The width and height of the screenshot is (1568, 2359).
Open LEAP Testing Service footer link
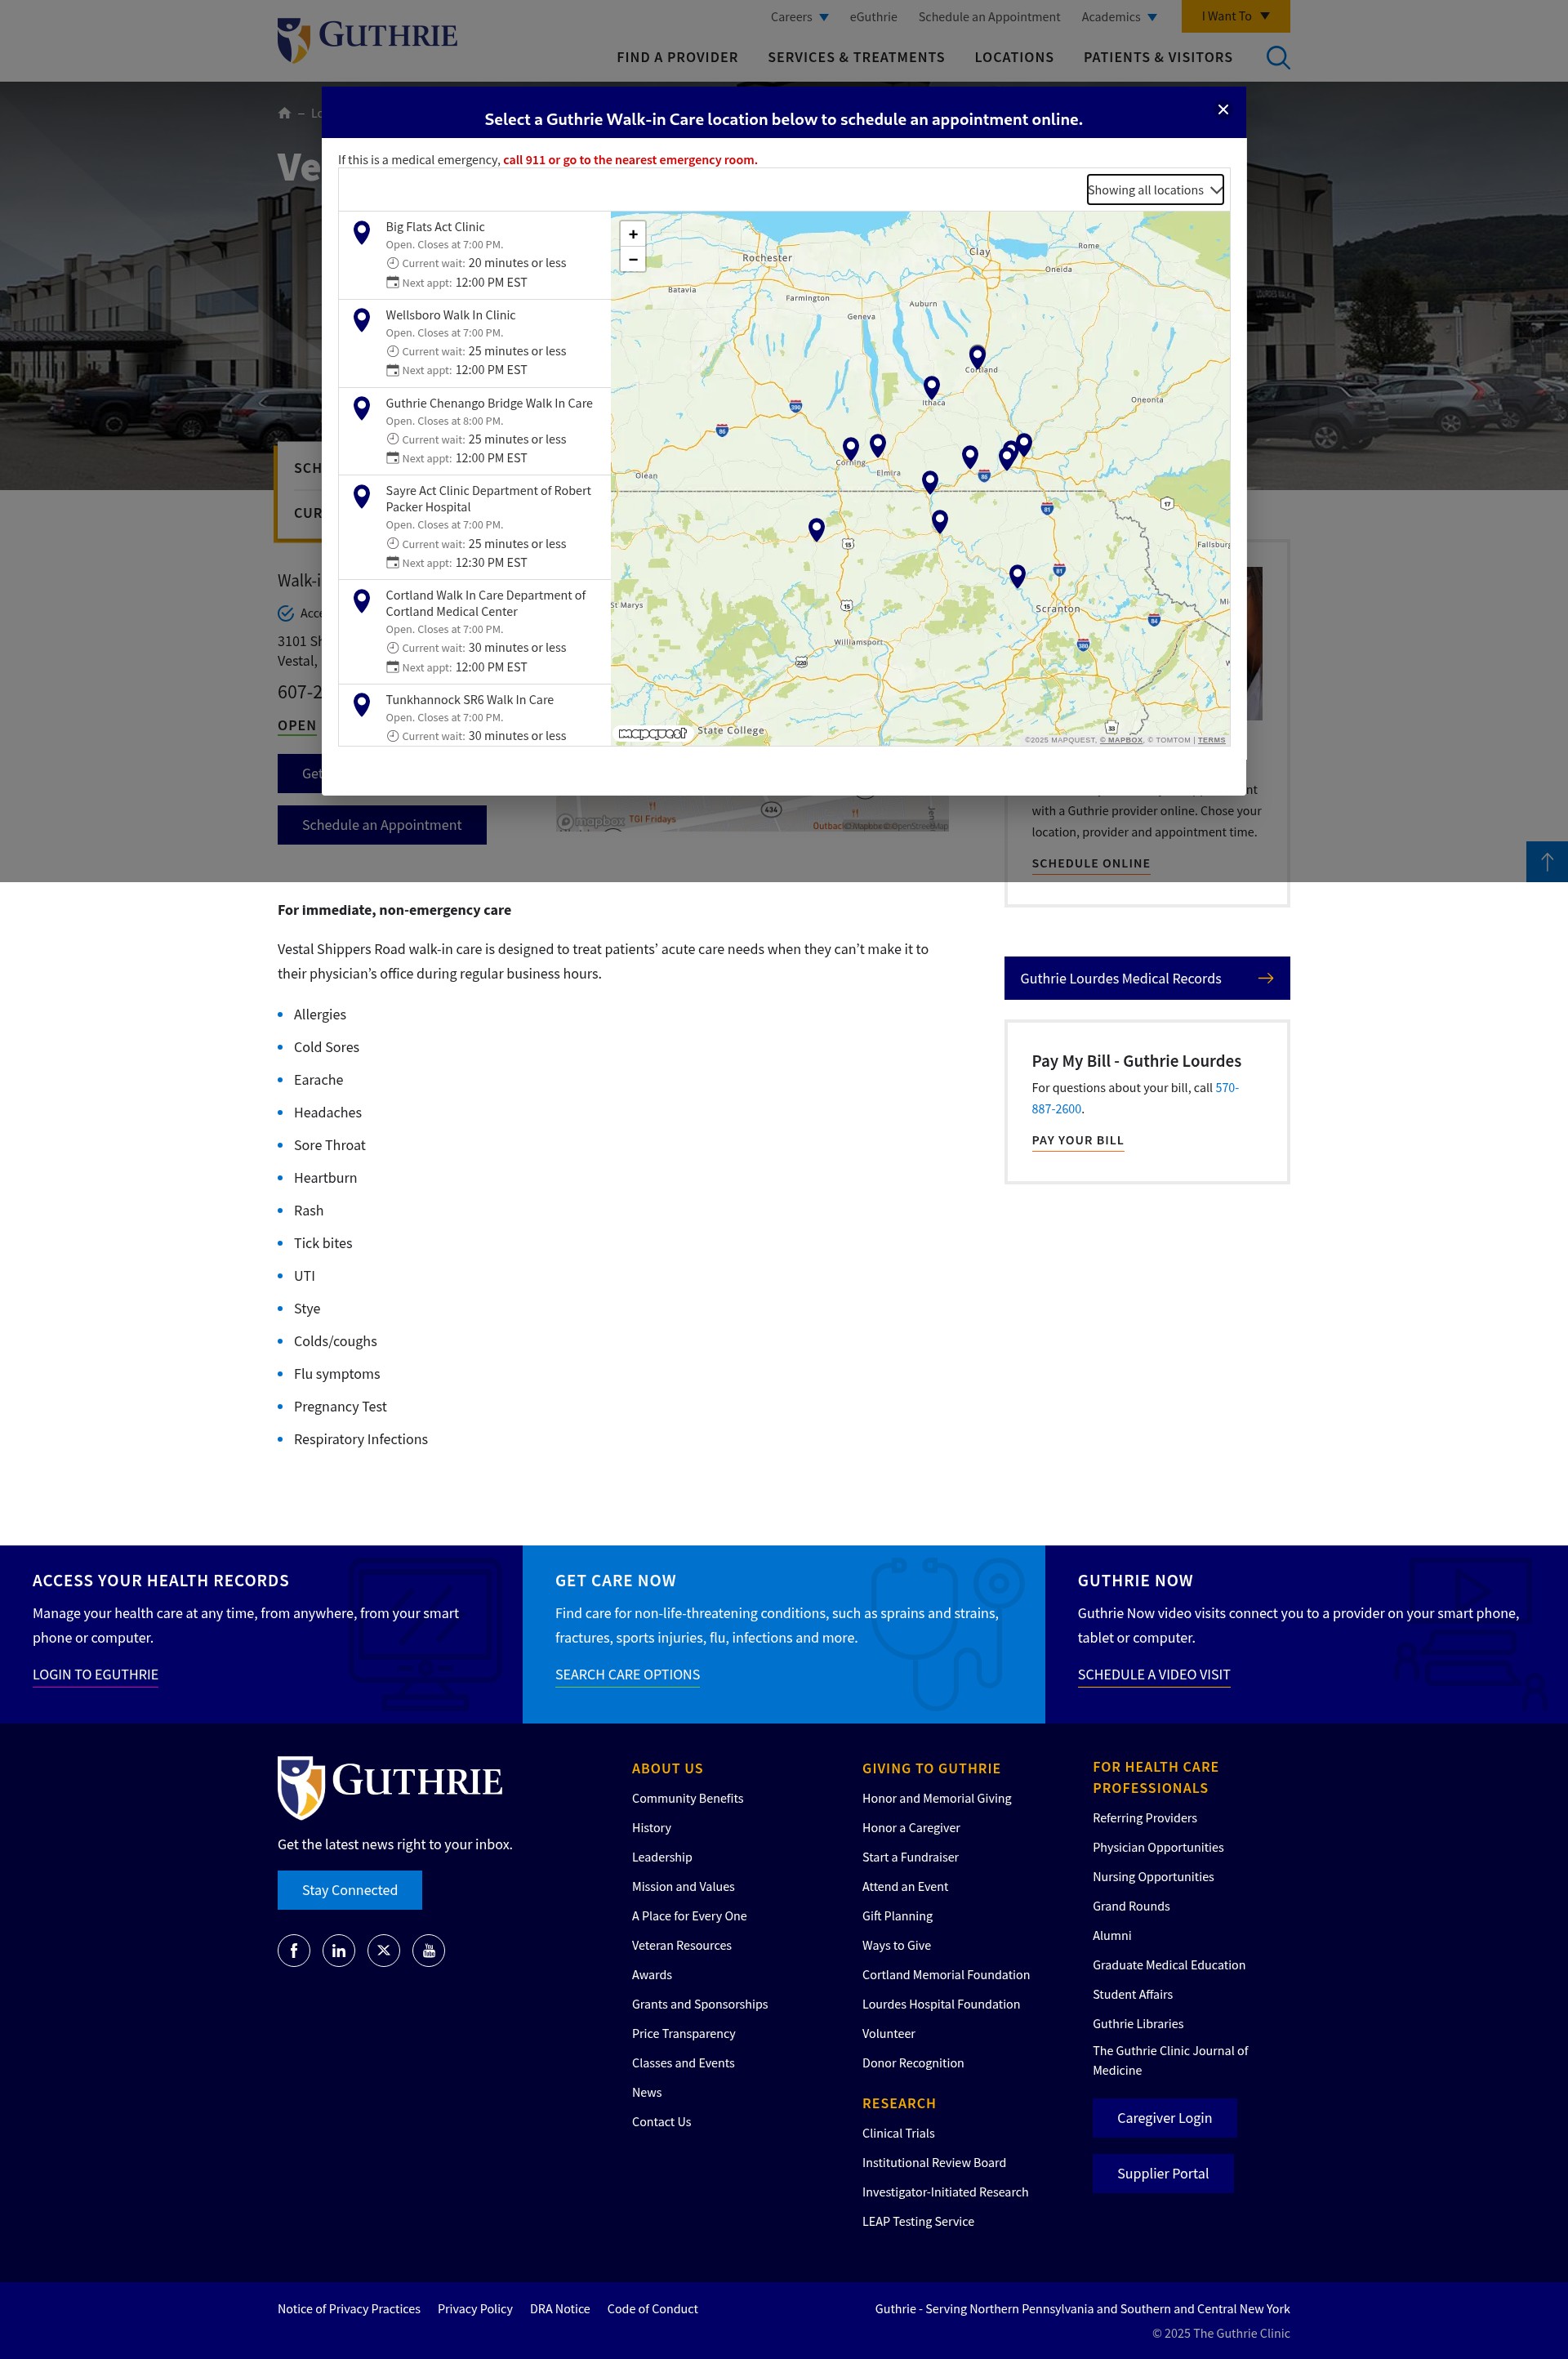[x=918, y=2221]
